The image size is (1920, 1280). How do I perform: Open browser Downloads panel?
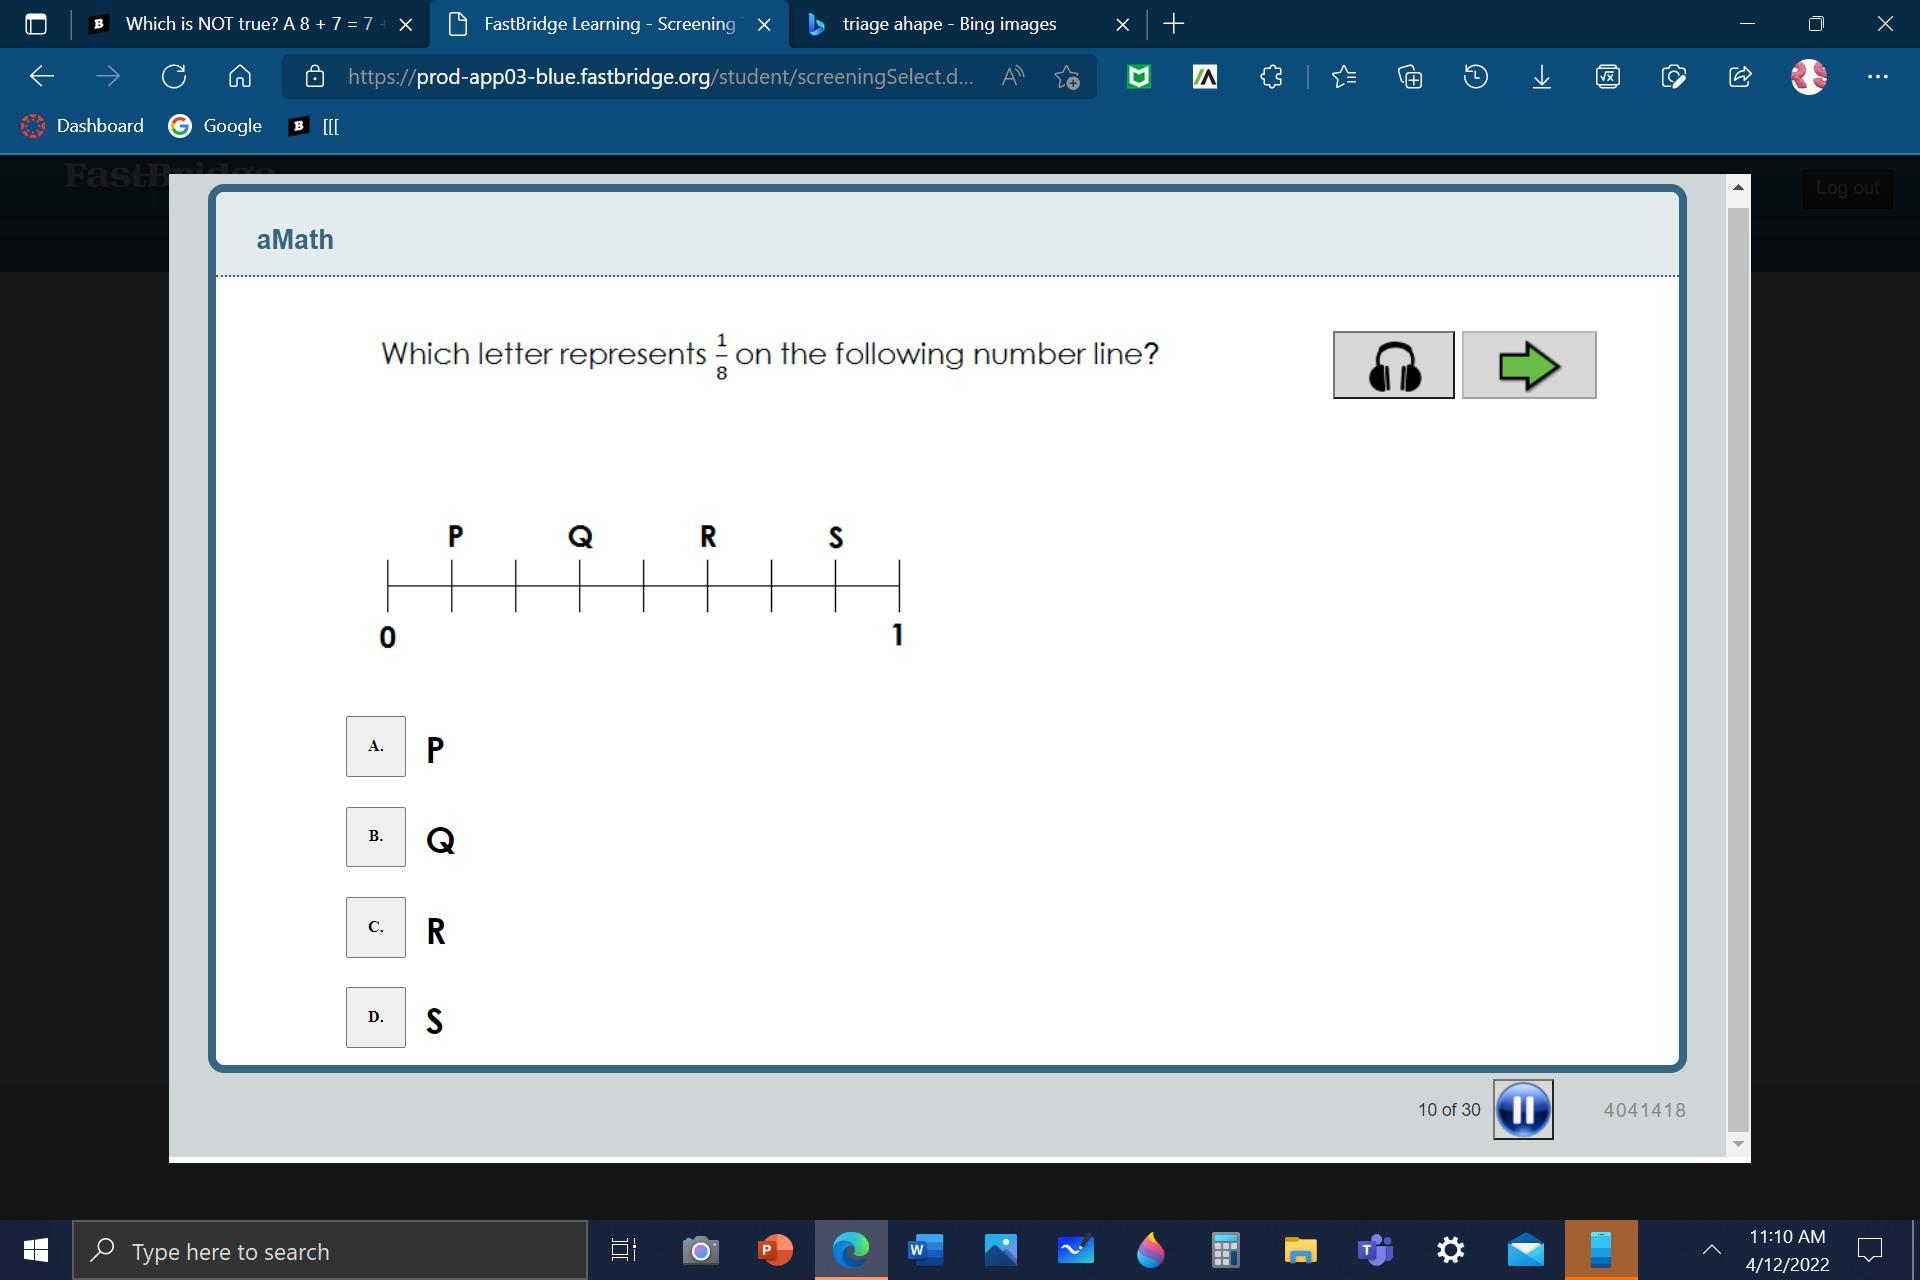(x=1541, y=77)
